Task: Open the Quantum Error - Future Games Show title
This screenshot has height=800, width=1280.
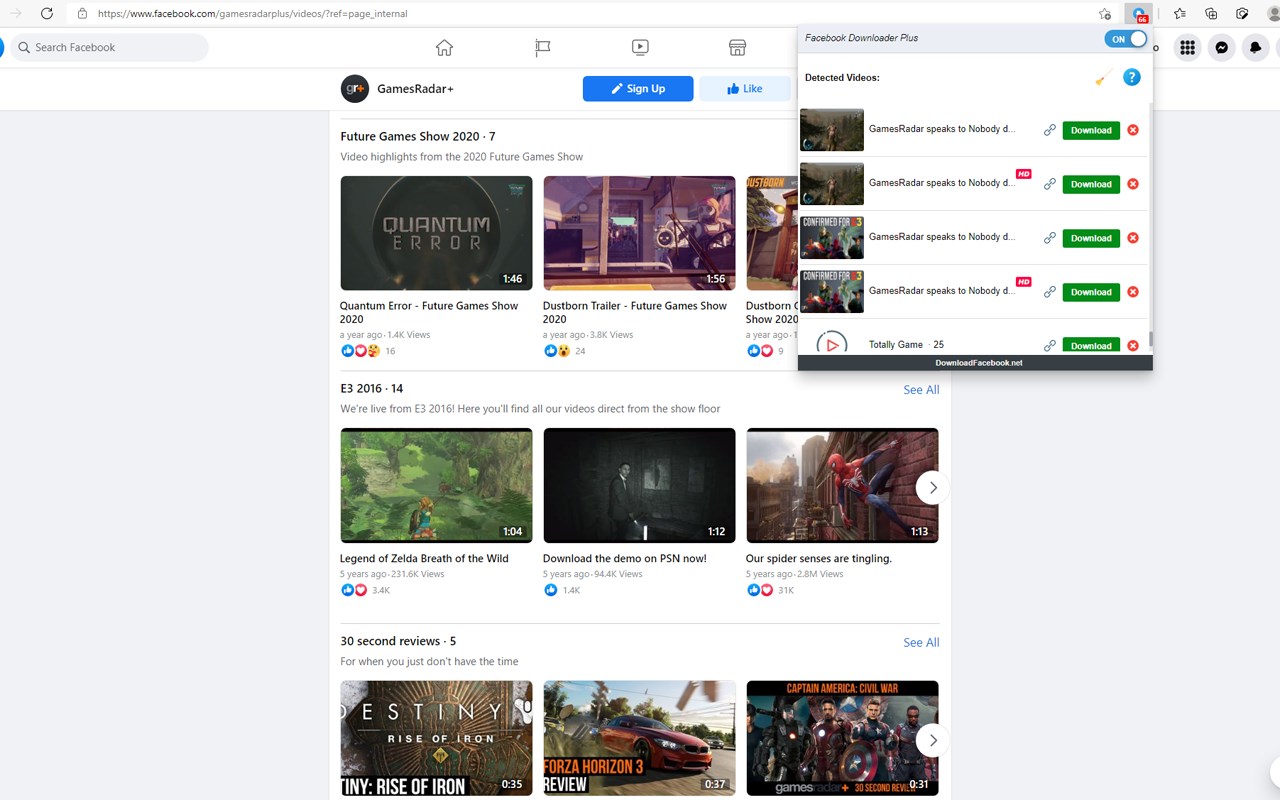Action: [429, 312]
